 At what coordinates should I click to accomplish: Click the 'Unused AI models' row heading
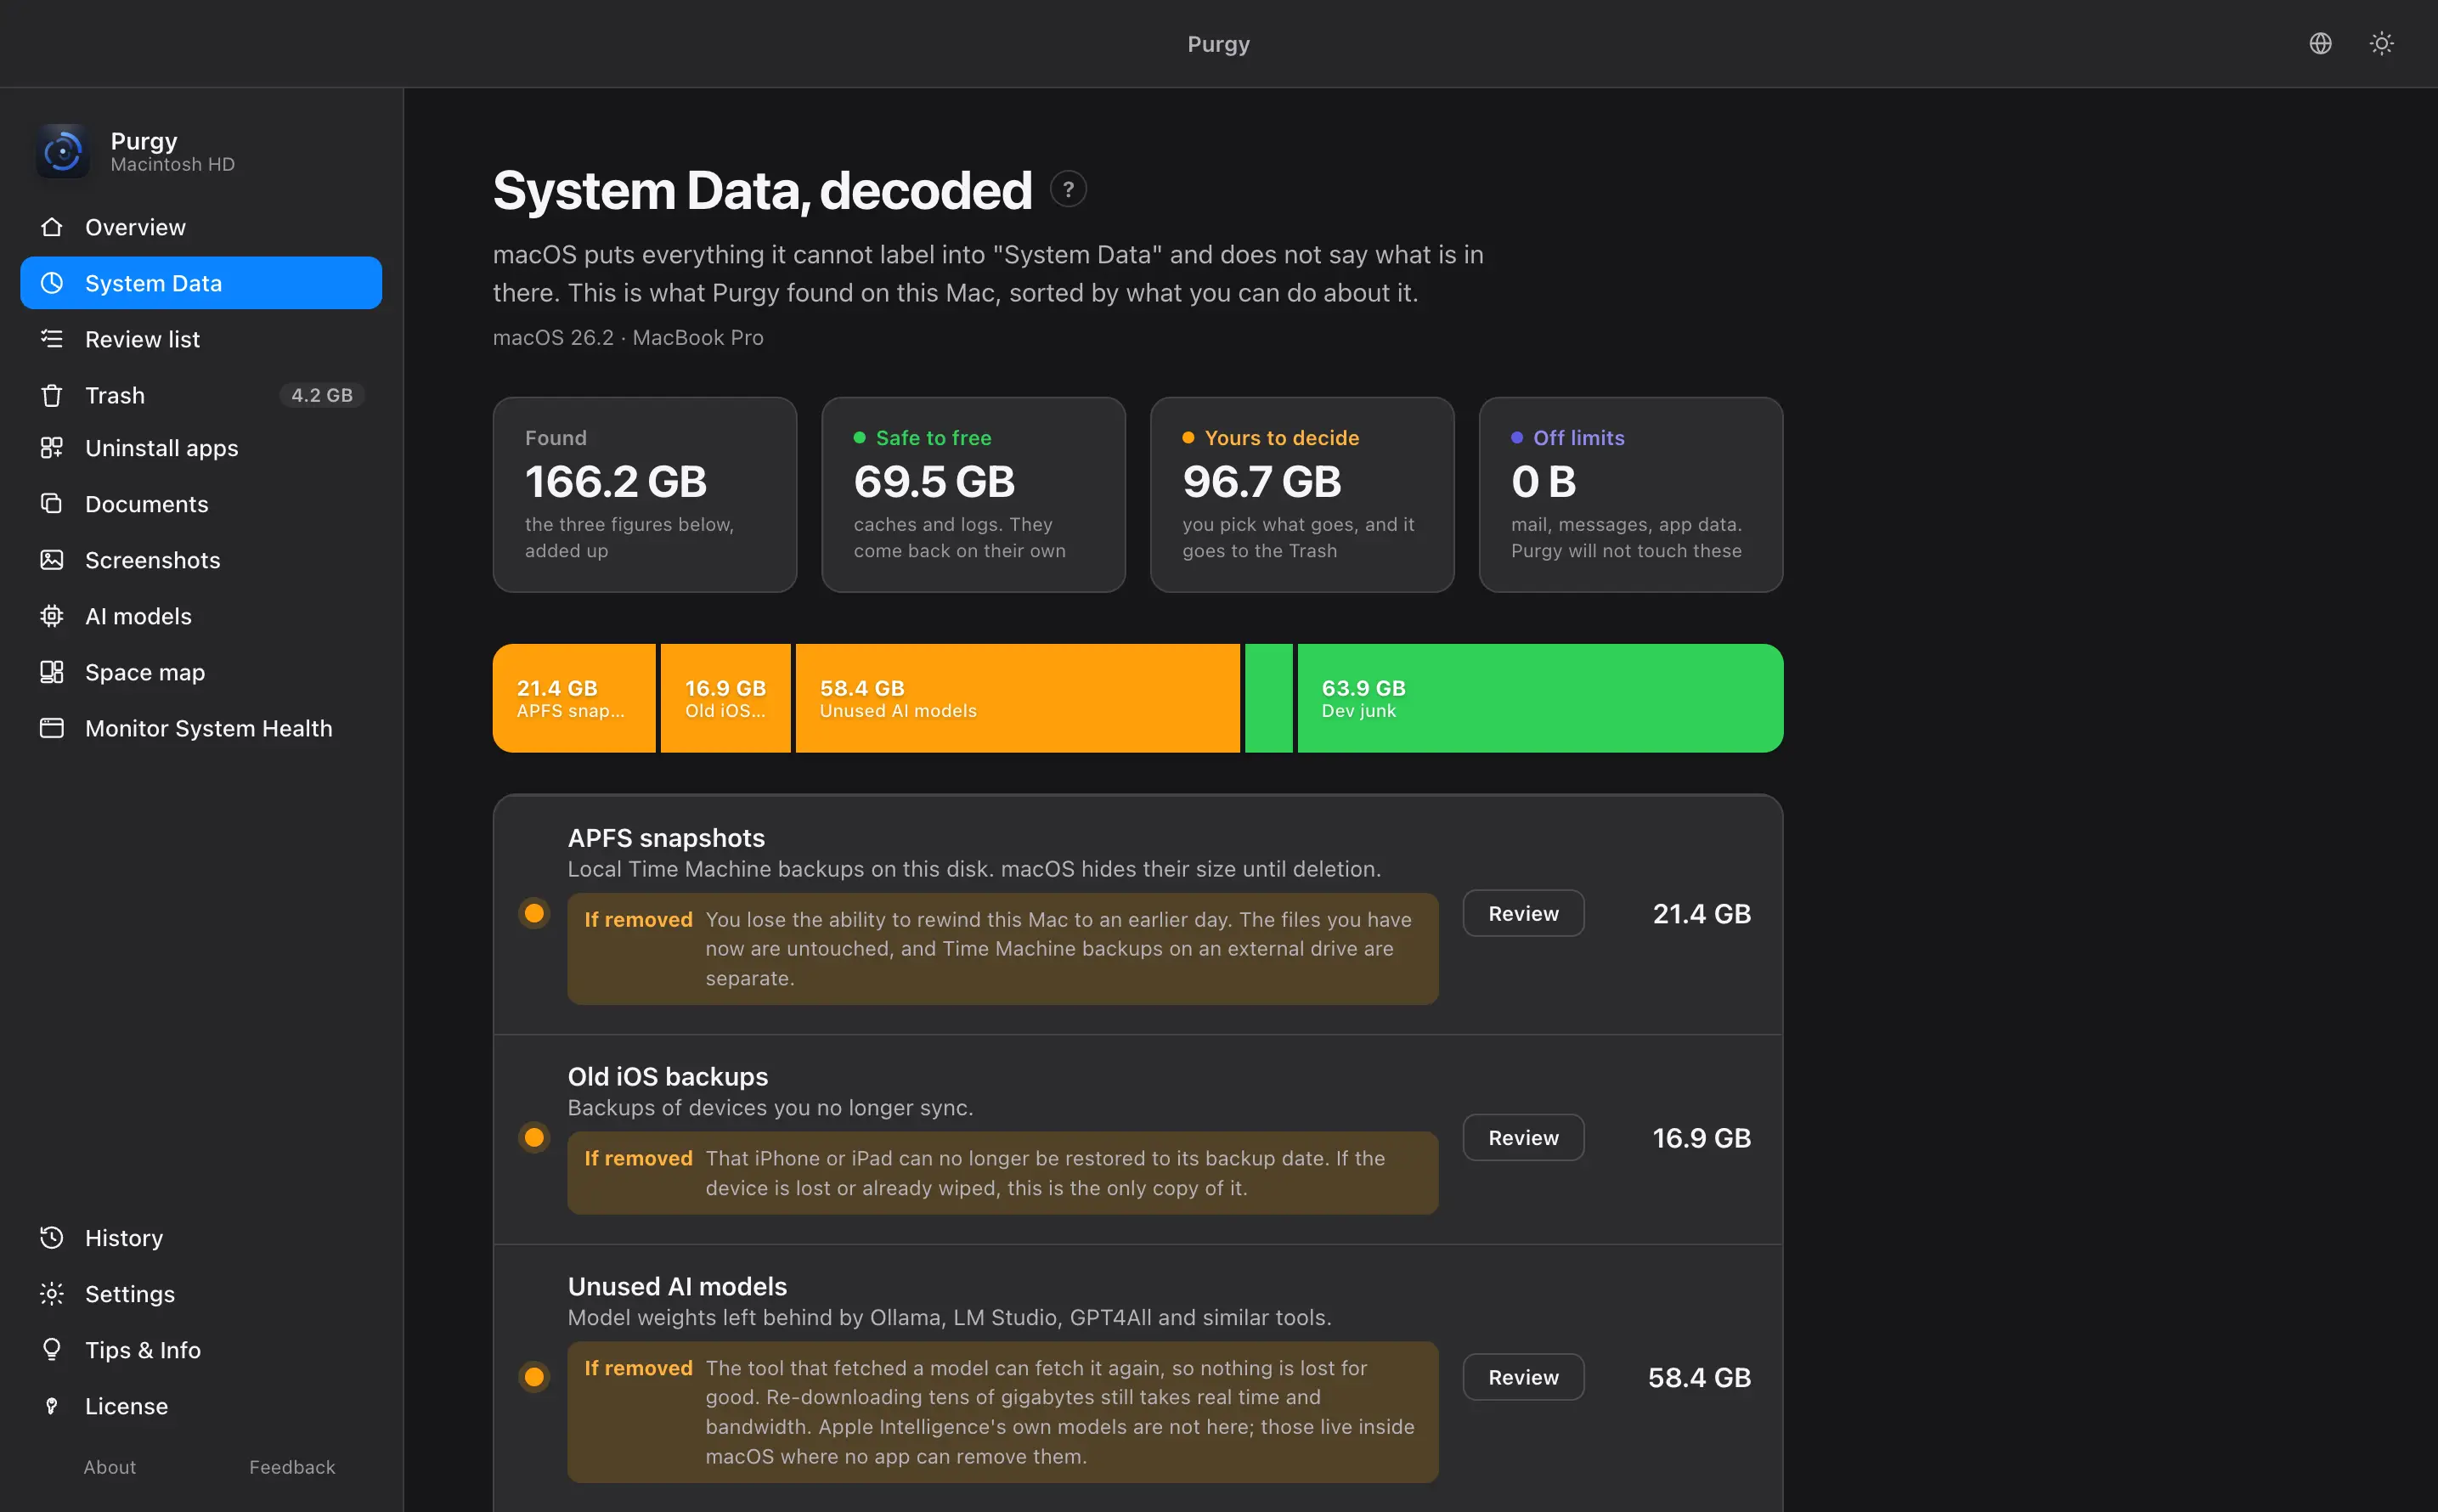click(x=677, y=1287)
